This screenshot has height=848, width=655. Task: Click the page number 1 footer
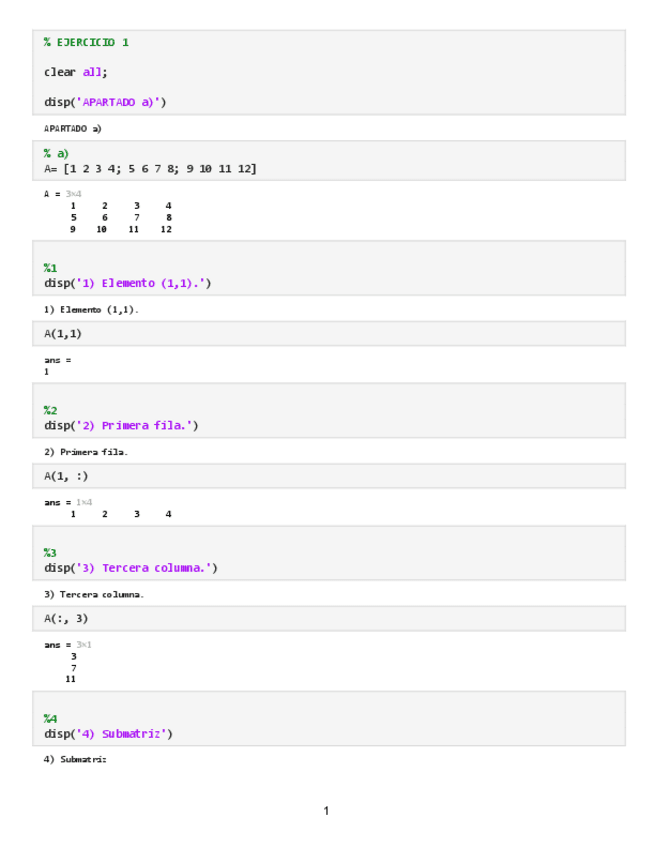[x=326, y=811]
